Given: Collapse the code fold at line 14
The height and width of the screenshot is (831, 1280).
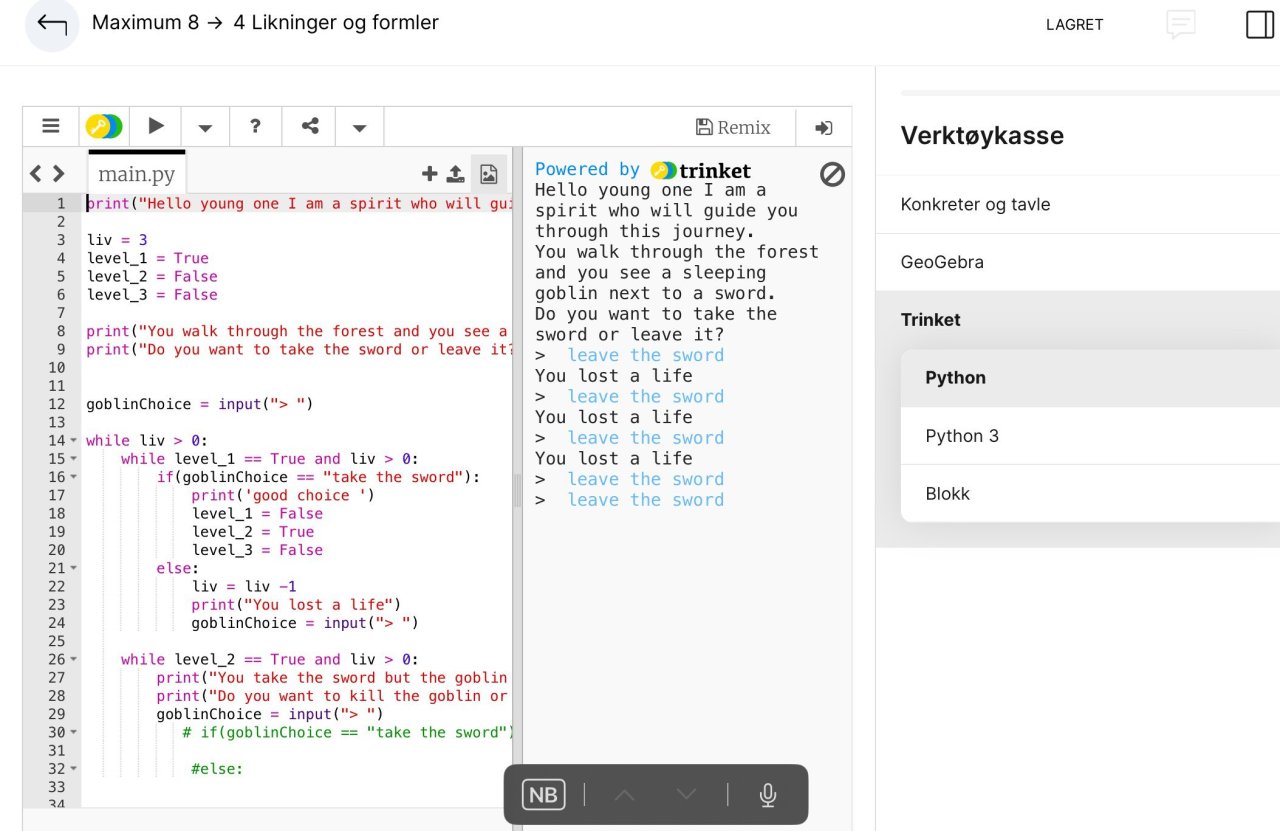Looking at the screenshot, I should (x=74, y=441).
